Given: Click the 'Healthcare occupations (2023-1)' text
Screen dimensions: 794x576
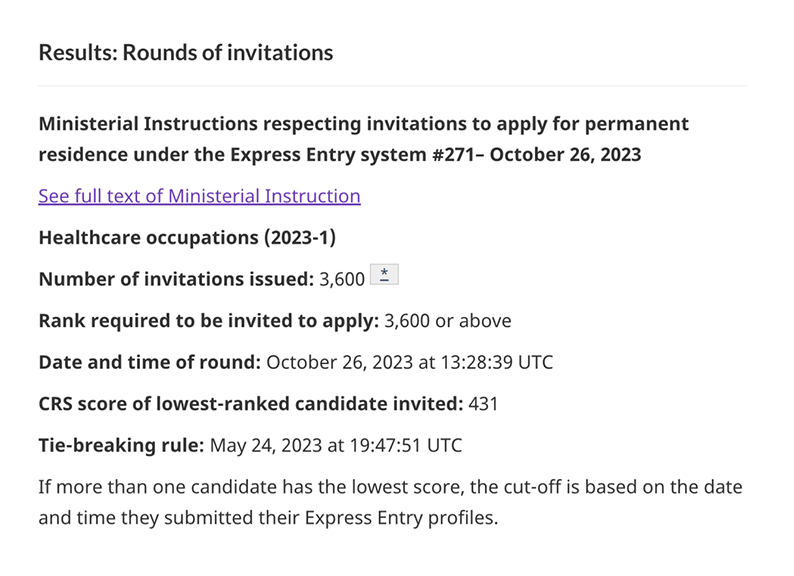Looking at the screenshot, I should coord(188,238).
